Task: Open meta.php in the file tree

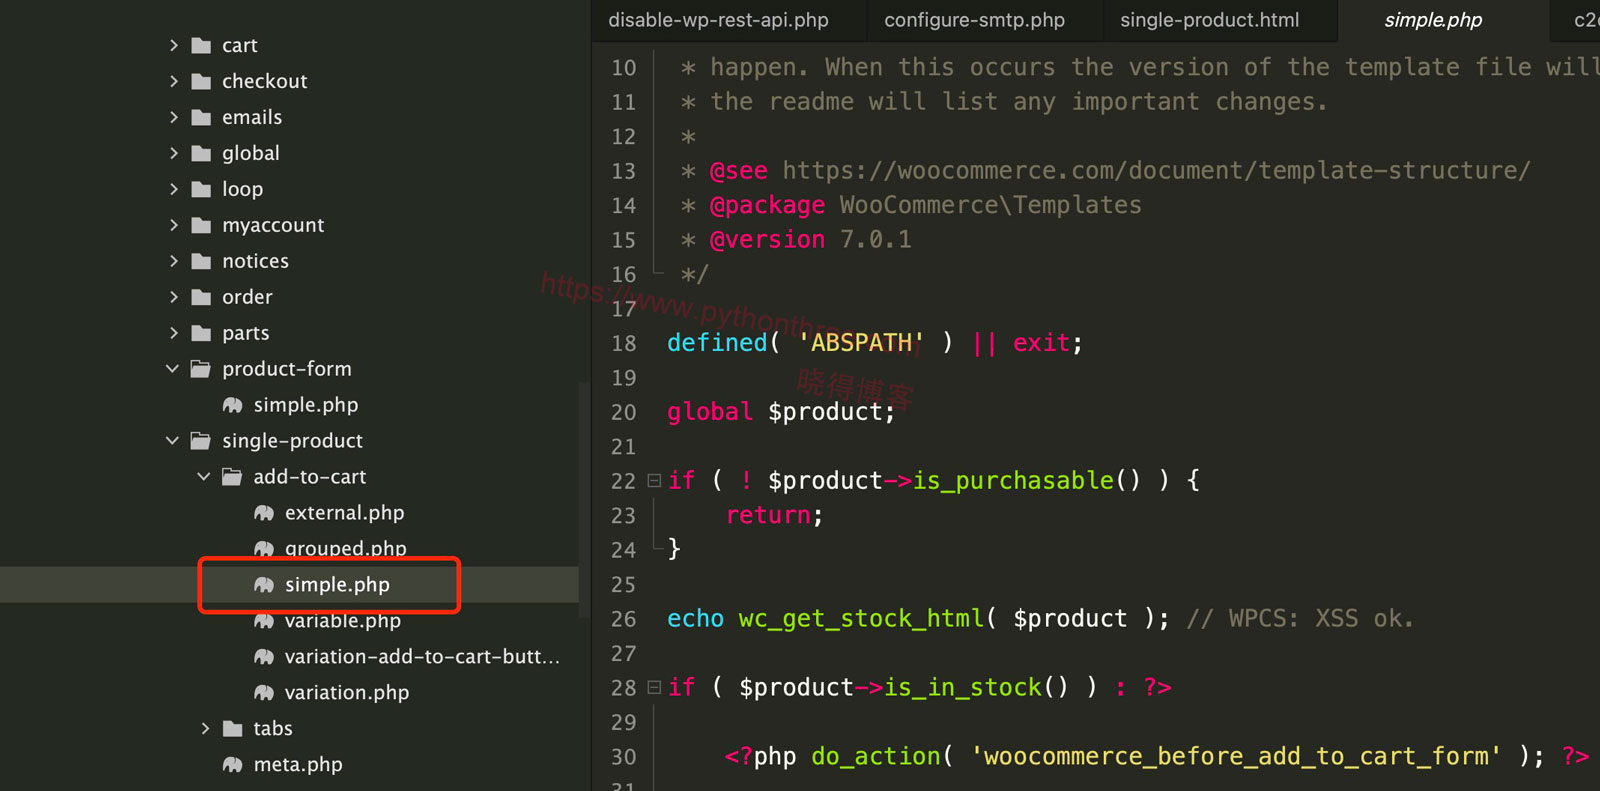Action: pyautogui.click(x=297, y=765)
